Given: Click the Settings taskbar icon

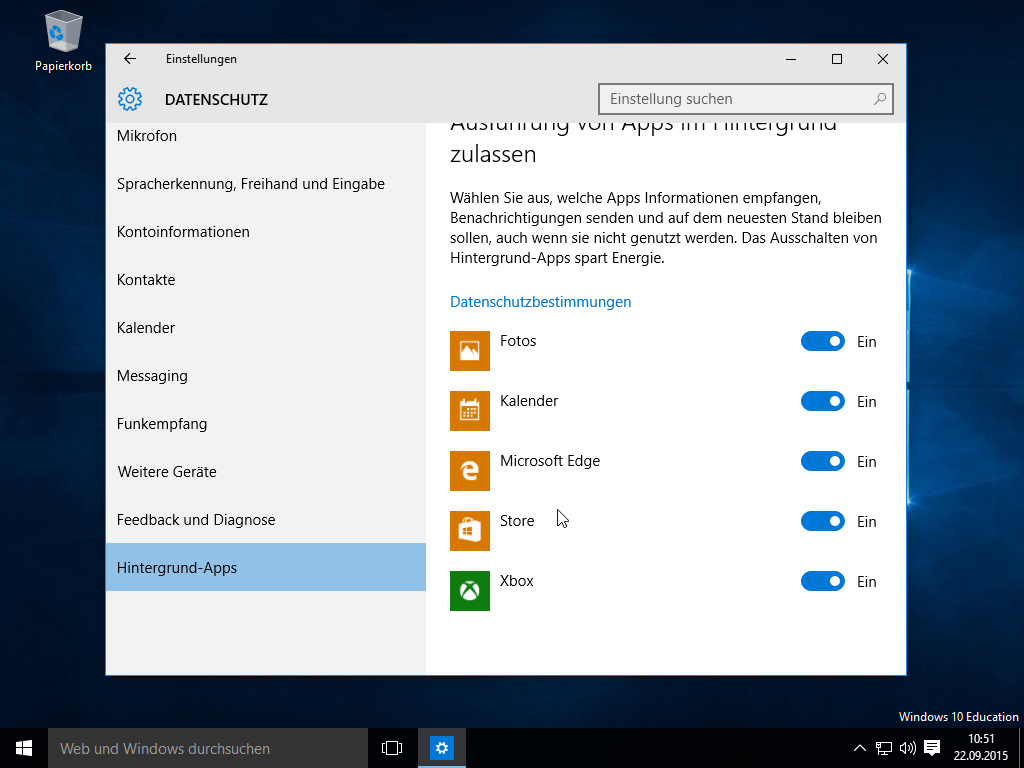Looking at the screenshot, I should [x=441, y=748].
